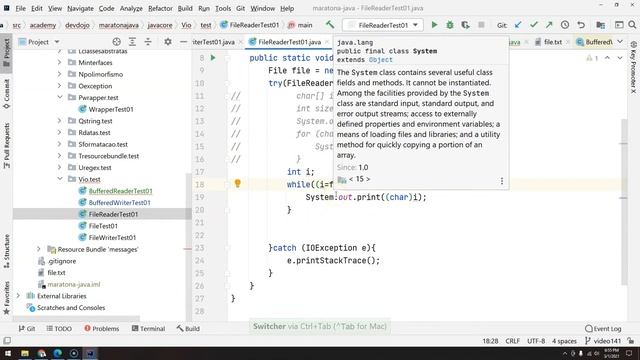
Task: Expand the Minterfaces folder
Action: [x=60, y=62]
